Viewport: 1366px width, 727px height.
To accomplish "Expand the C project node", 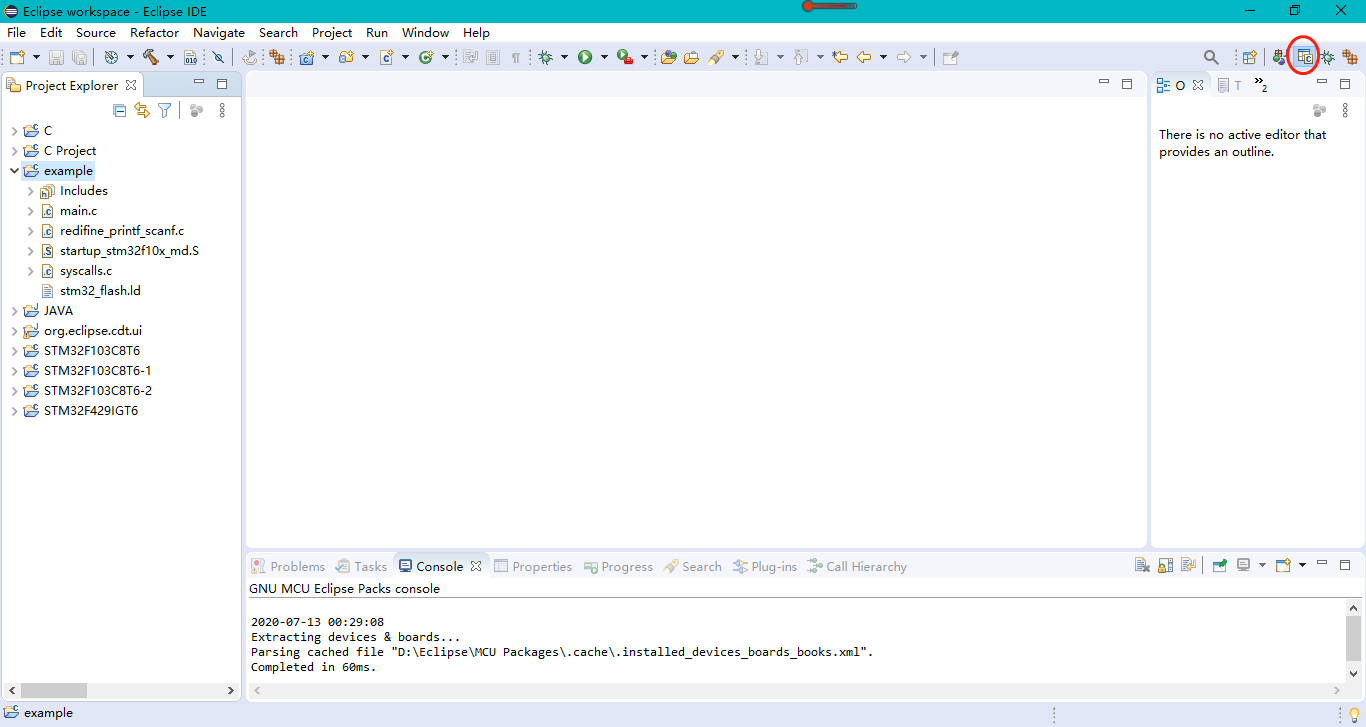I will 14,131.
